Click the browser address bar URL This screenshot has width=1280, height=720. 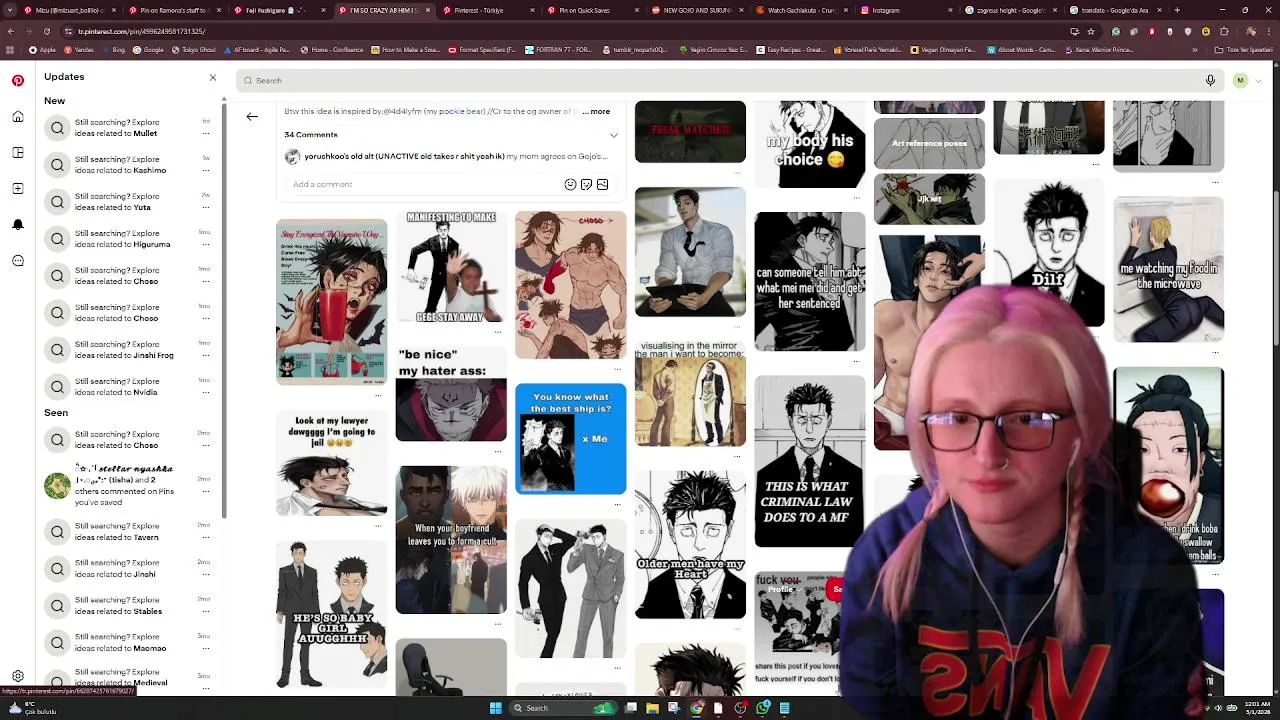(142, 31)
